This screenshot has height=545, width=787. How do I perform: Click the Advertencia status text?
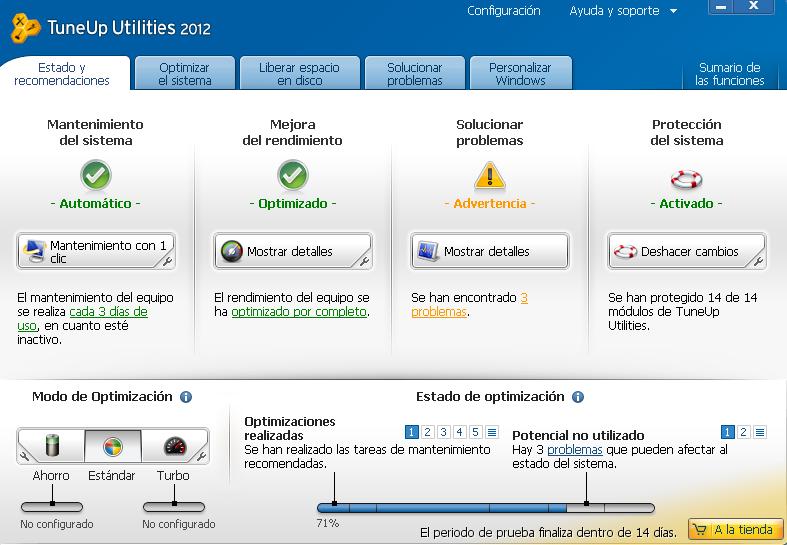tap(489, 203)
